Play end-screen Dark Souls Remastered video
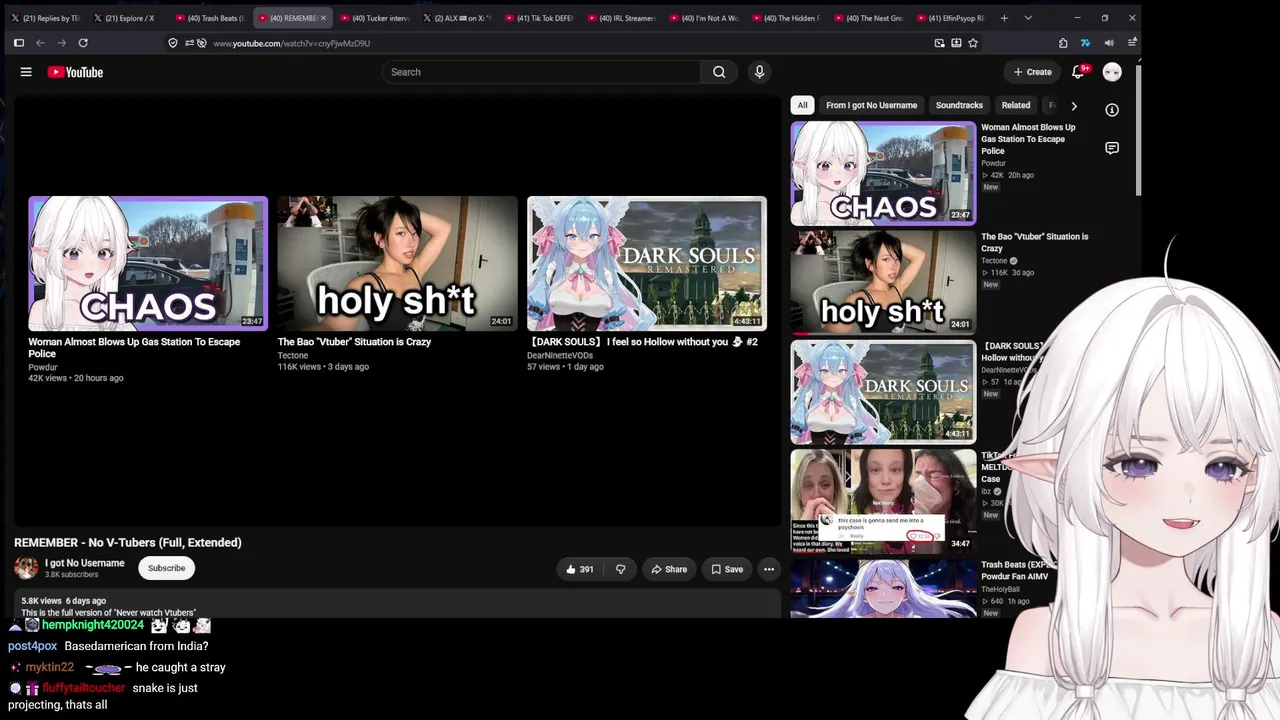 coord(647,263)
